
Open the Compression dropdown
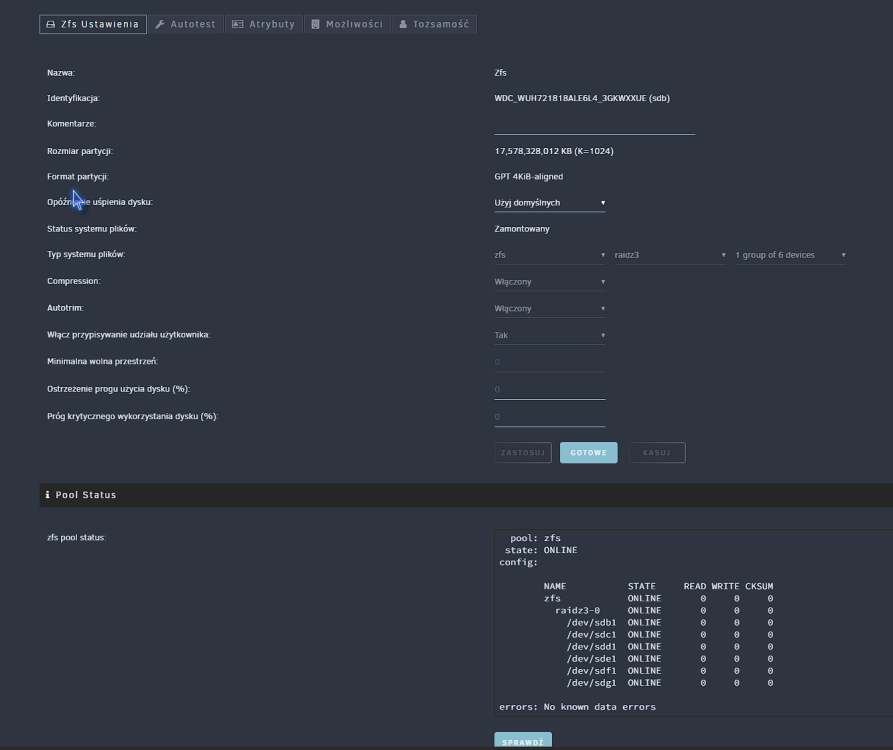(550, 282)
